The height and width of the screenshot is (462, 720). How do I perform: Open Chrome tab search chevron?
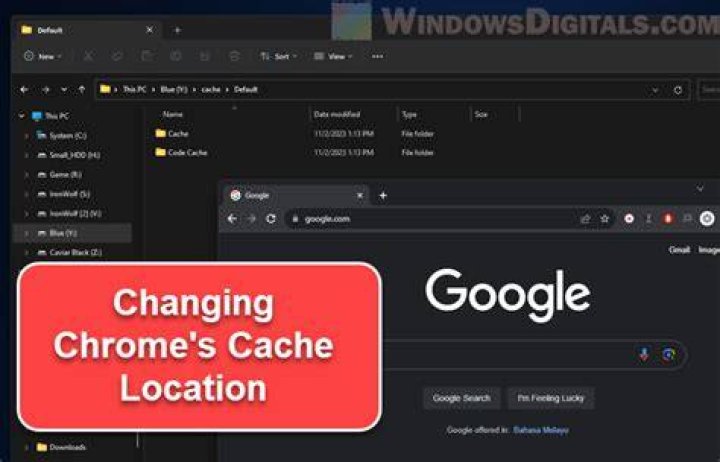[x=700, y=188]
